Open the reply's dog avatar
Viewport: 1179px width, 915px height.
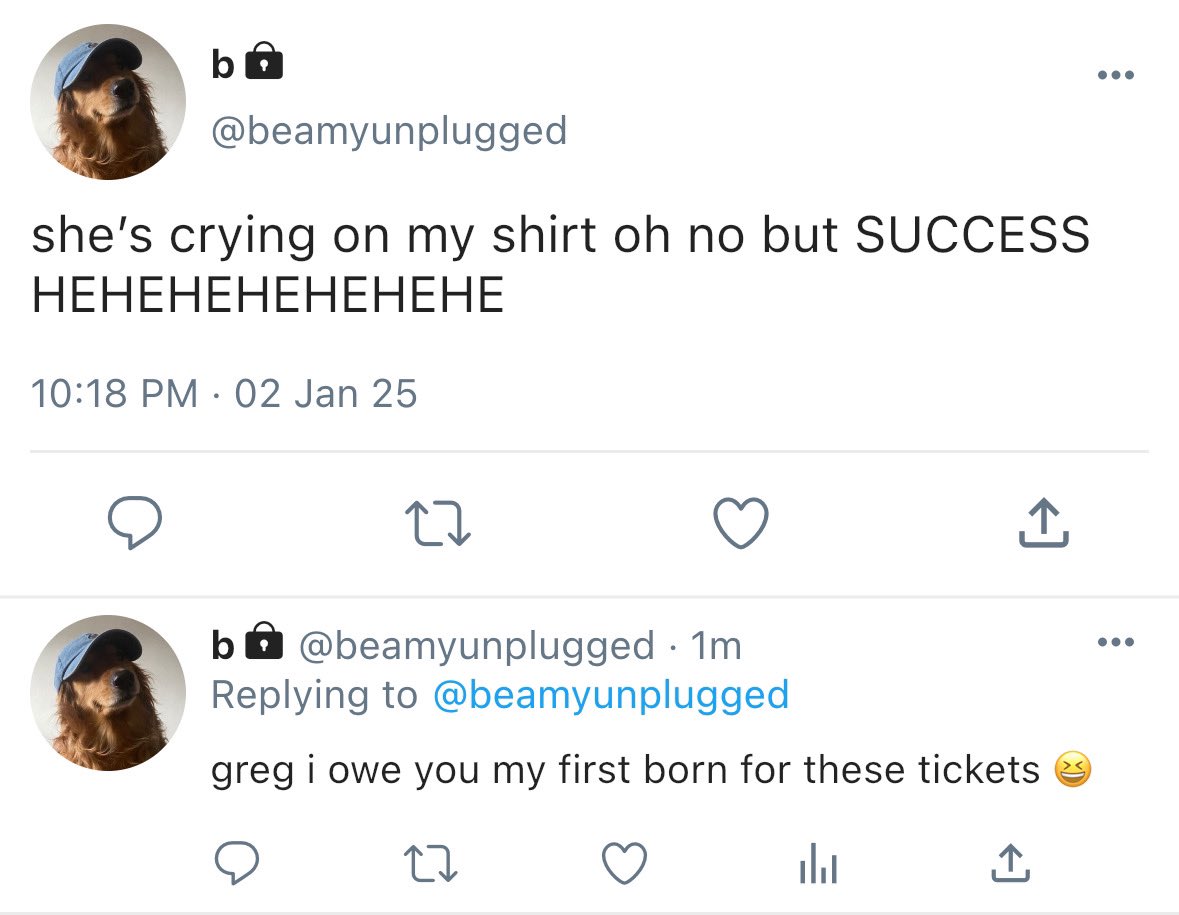point(108,692)
